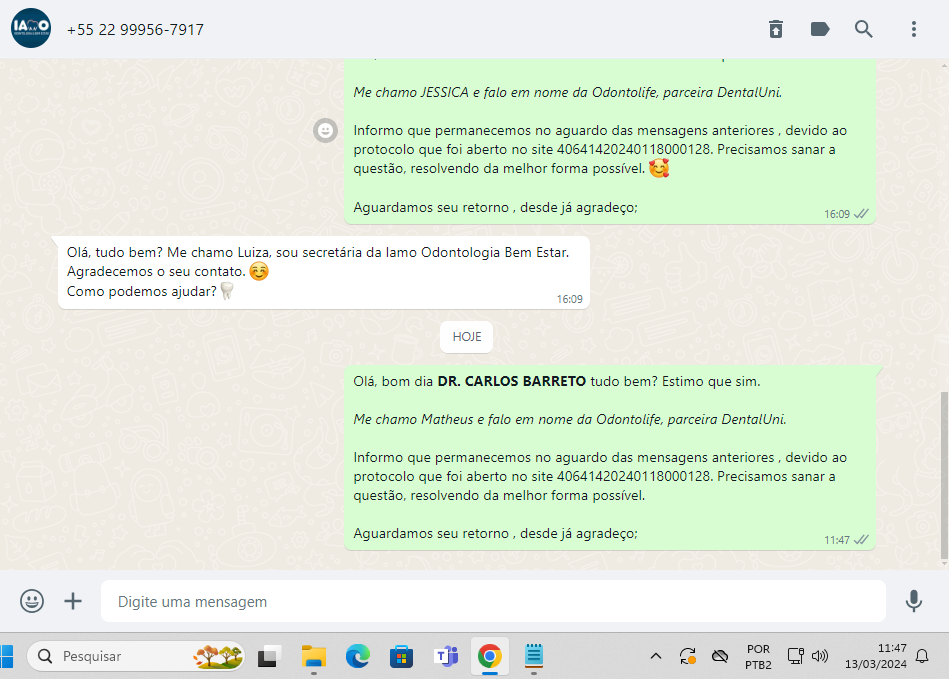Click the double-check marks on 11:47 message

861,539
